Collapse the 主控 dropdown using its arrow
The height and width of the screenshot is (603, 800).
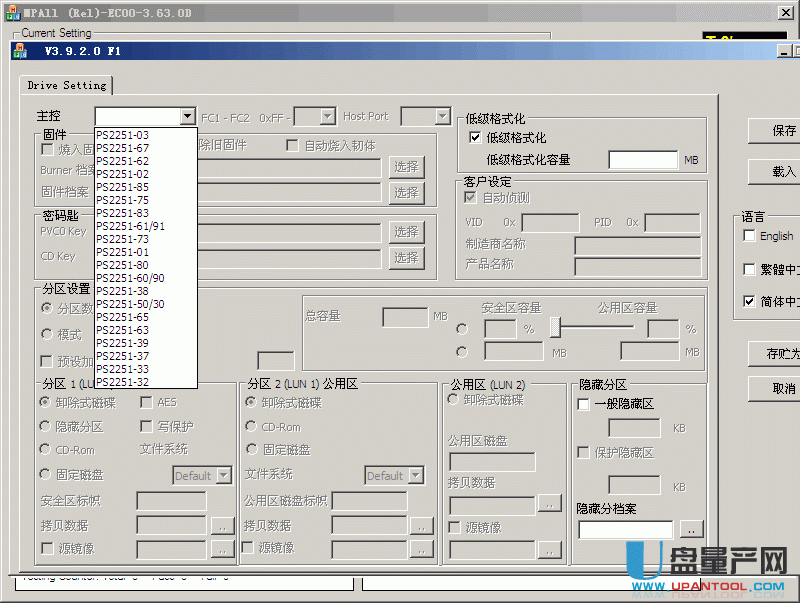tap(187, 117)
